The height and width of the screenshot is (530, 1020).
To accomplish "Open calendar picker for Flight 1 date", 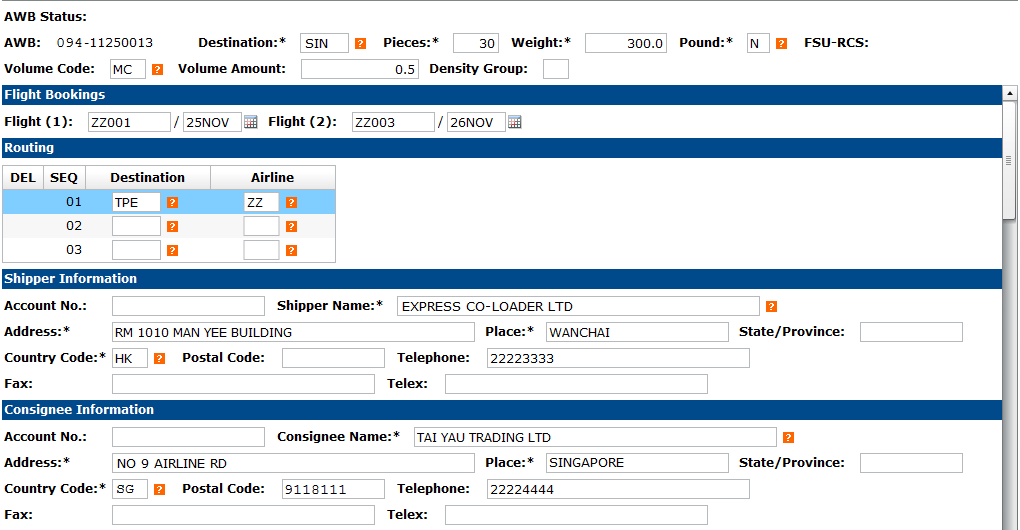I will click(x=251, y=122).
